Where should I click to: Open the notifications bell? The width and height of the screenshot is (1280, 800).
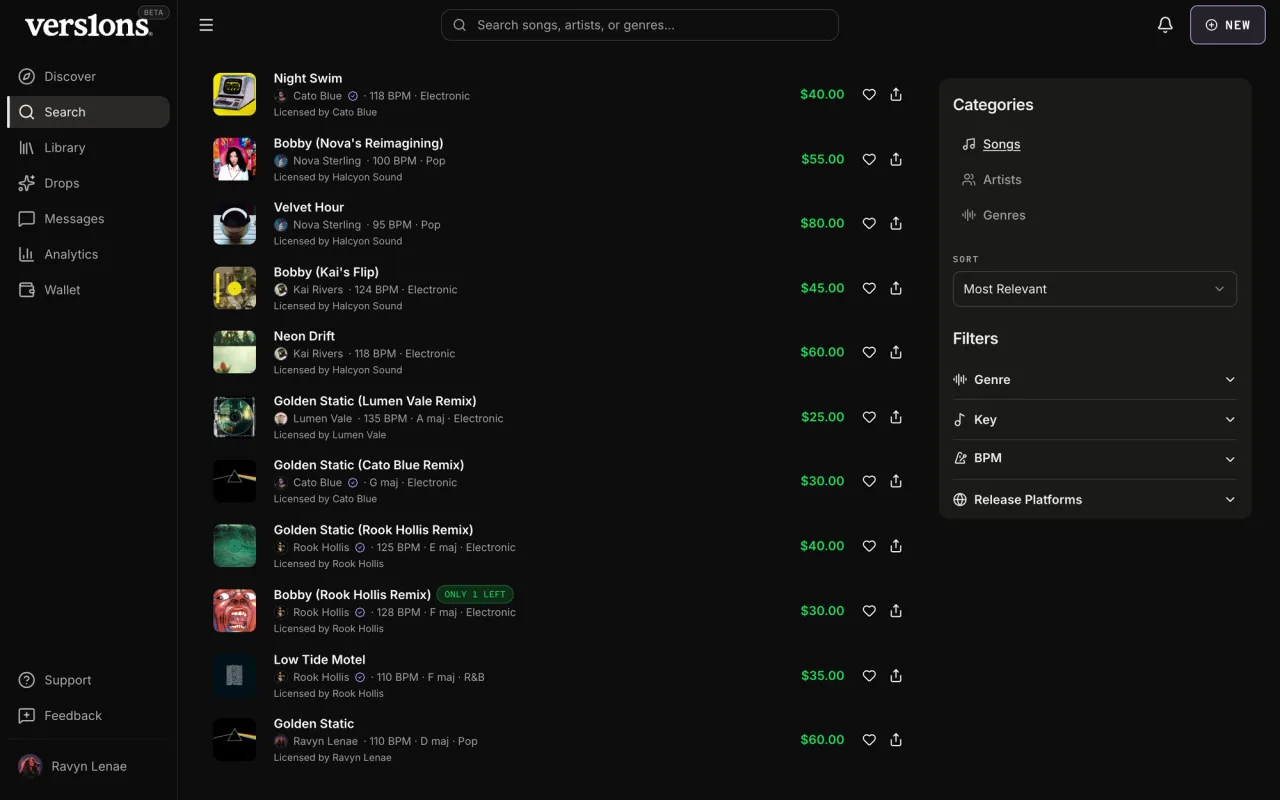point(1165,25)
